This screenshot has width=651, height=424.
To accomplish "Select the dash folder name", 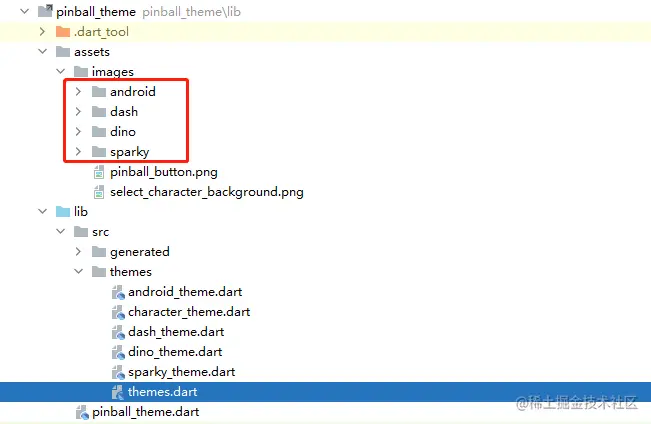I will [124, 111].
